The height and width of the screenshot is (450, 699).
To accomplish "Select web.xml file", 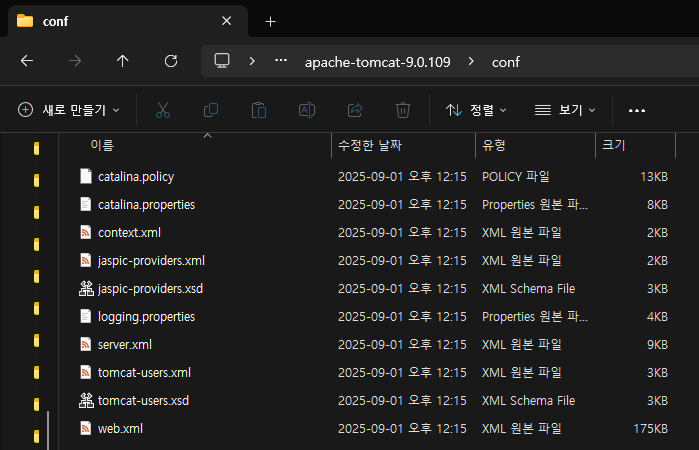I will 120,429.
